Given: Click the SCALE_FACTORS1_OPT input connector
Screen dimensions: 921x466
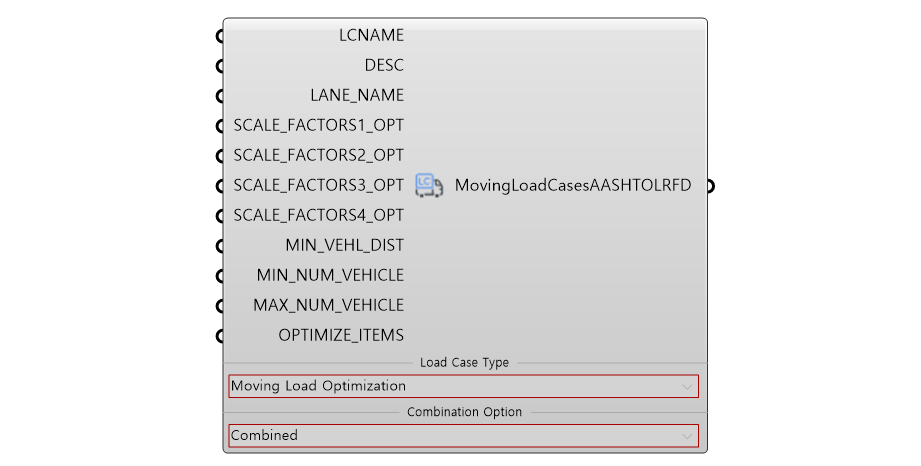Looking at the screenshot, I should coord(221,126).
